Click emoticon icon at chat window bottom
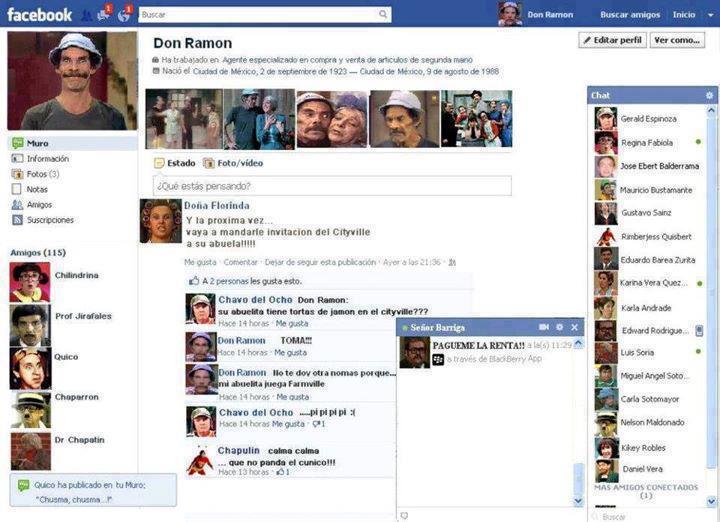720x522 pixels. coord(404,516)
